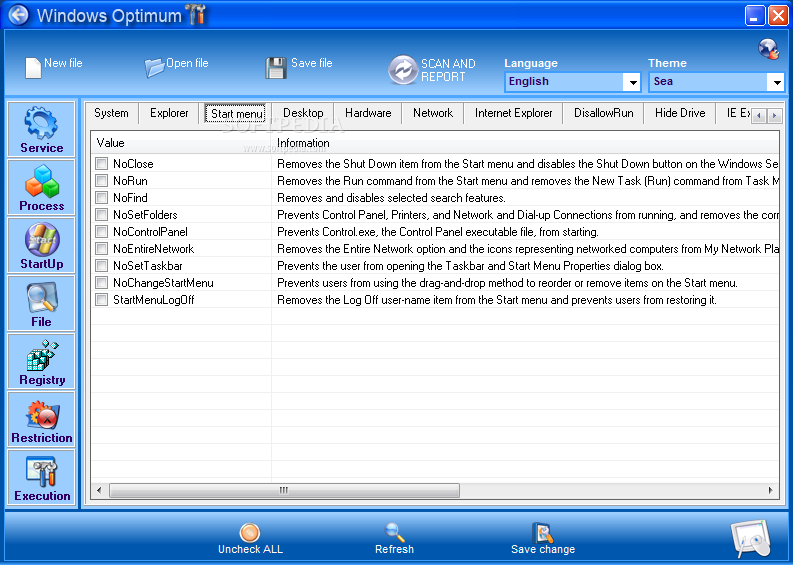Click the StartMenuLogOff description text
This screenshot has width=793, height=565.
pyautogui.click(x=497, y=300)
